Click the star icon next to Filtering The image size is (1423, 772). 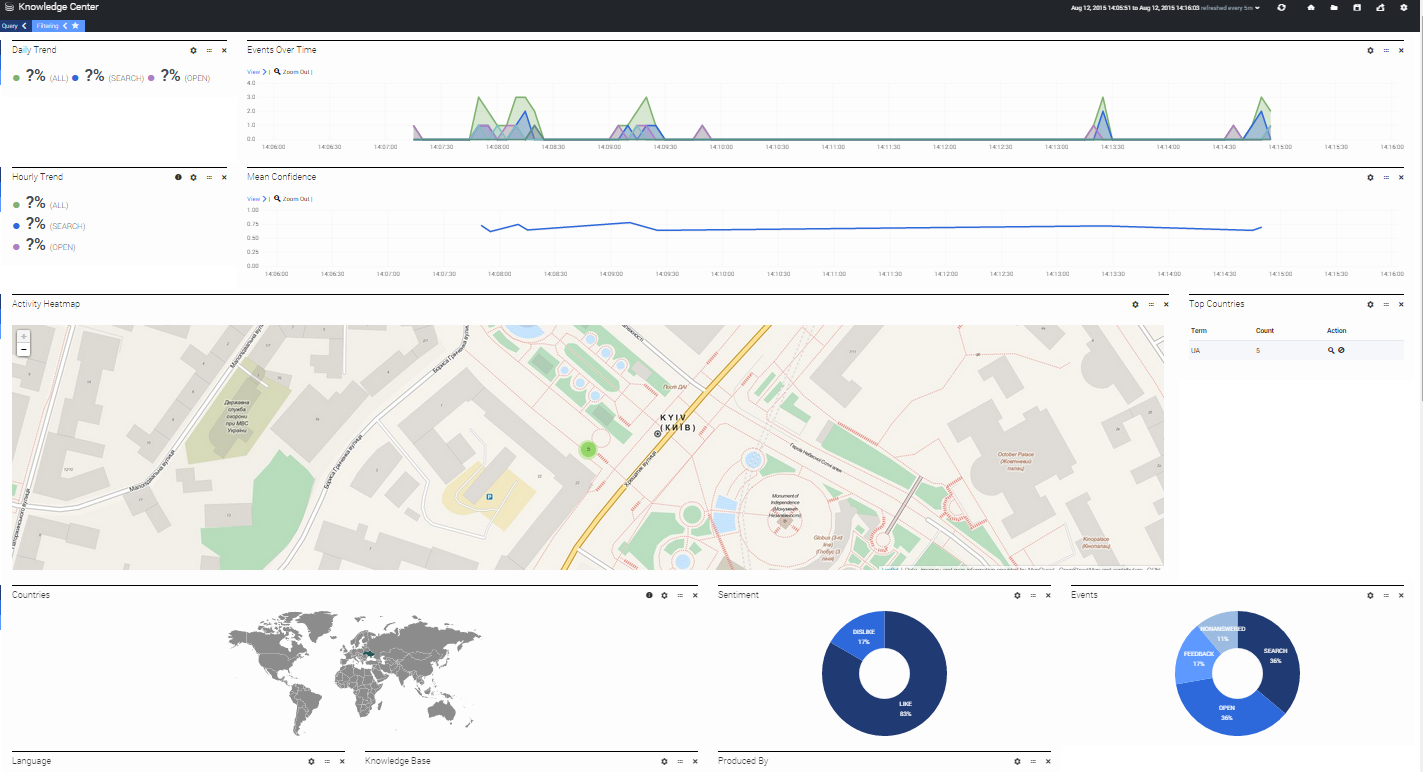pyautogui.click(x=75, y=25)
